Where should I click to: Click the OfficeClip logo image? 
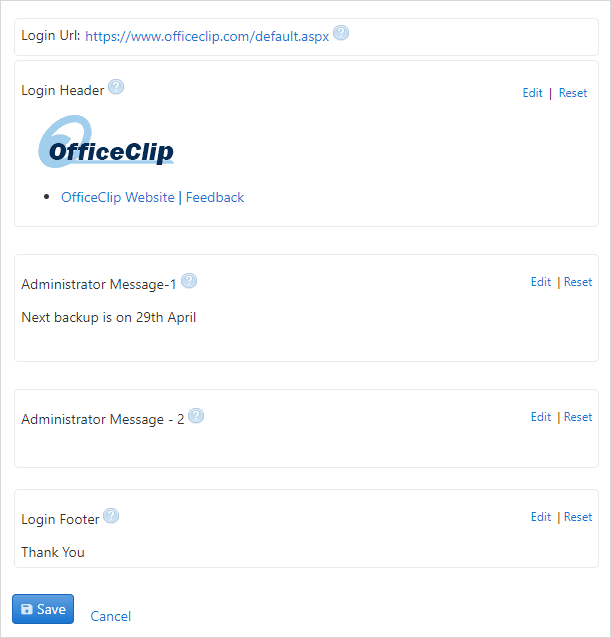[106, 141]
